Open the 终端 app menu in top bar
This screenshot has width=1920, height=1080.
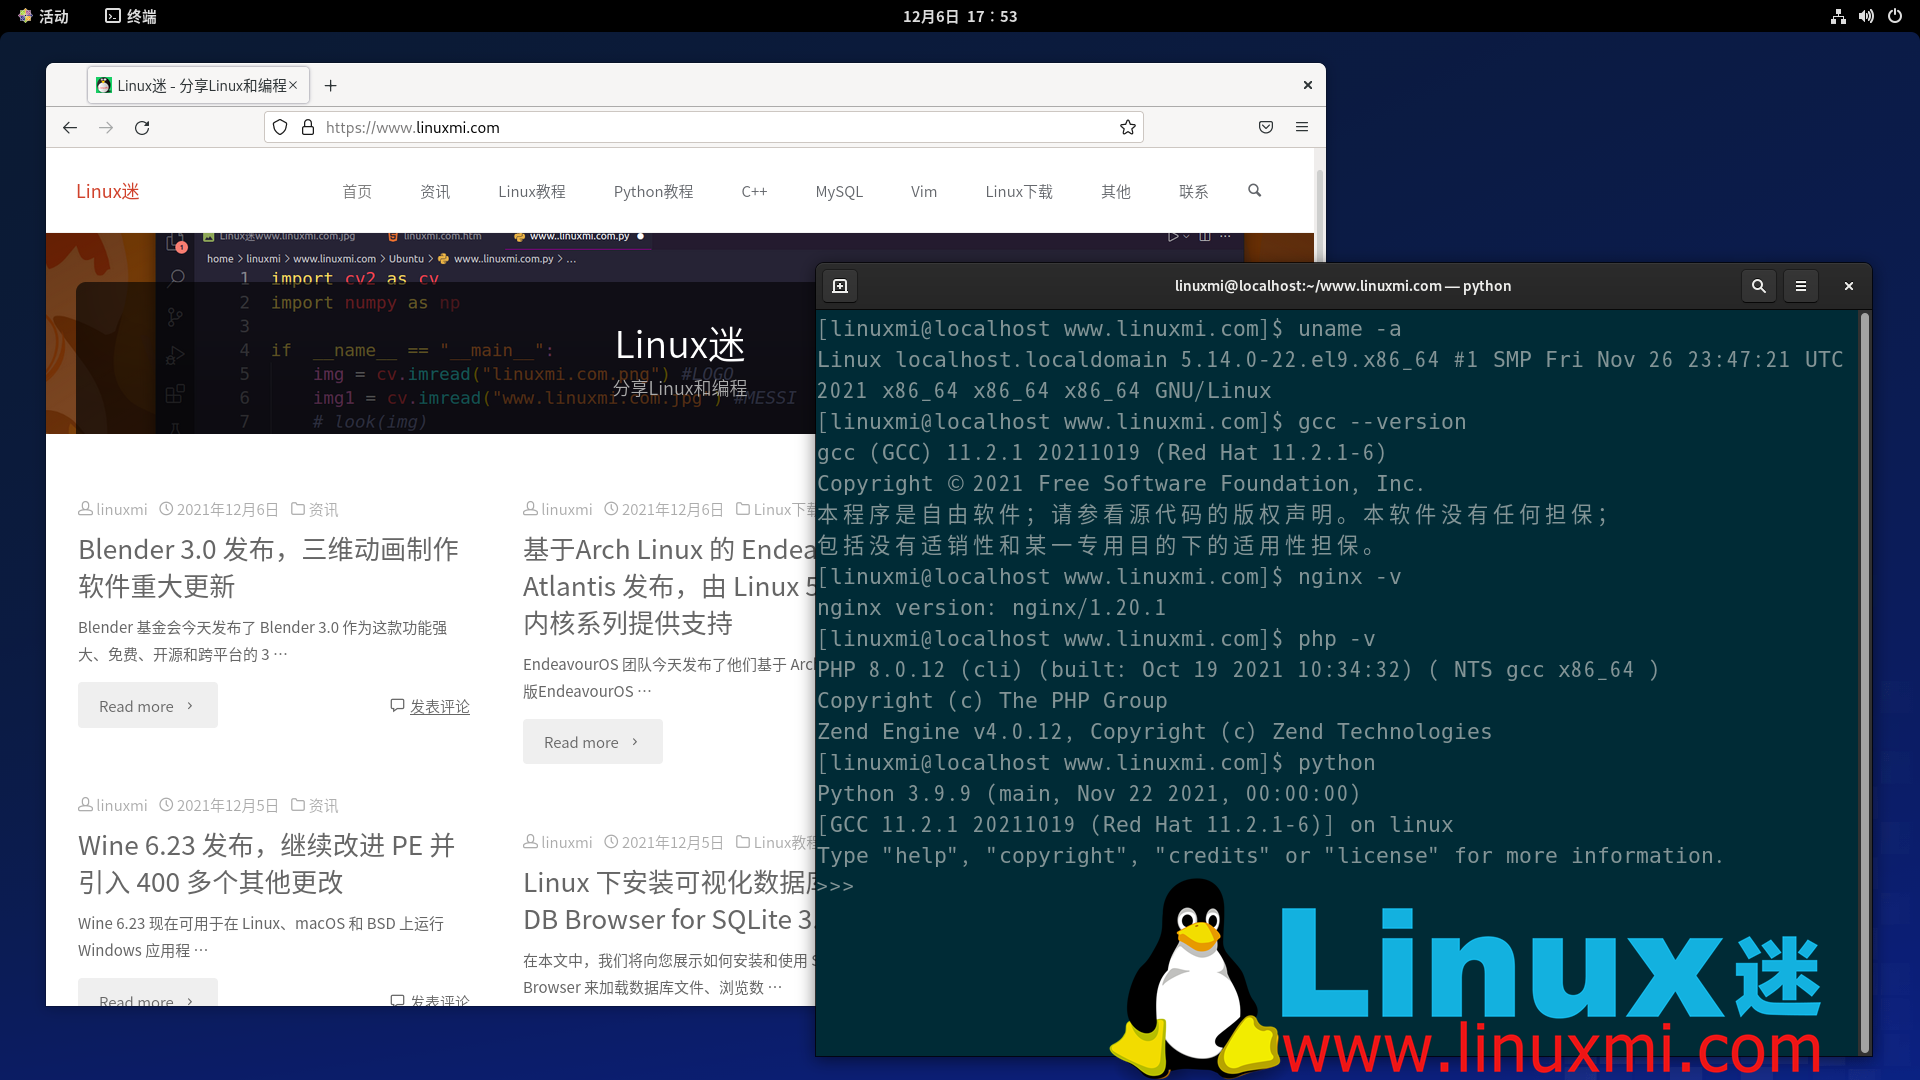tap(131, 16)
